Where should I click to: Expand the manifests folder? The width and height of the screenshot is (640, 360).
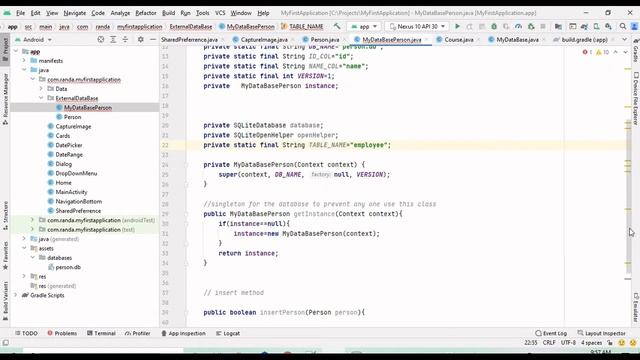pyautogui.click(x=24, y=60)
